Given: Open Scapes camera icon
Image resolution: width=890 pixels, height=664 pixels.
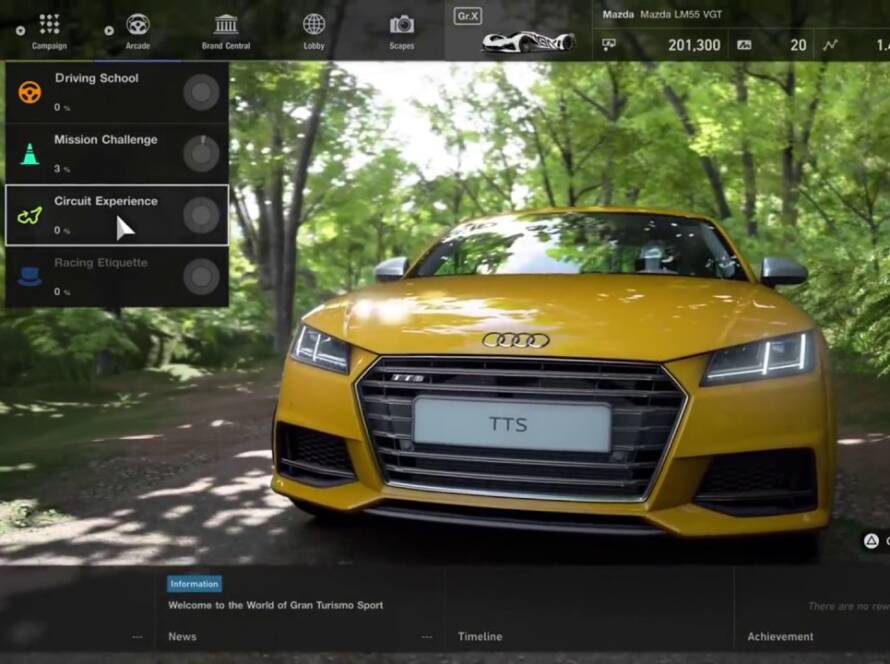Looking at the screenshot, I should point(402,25).
